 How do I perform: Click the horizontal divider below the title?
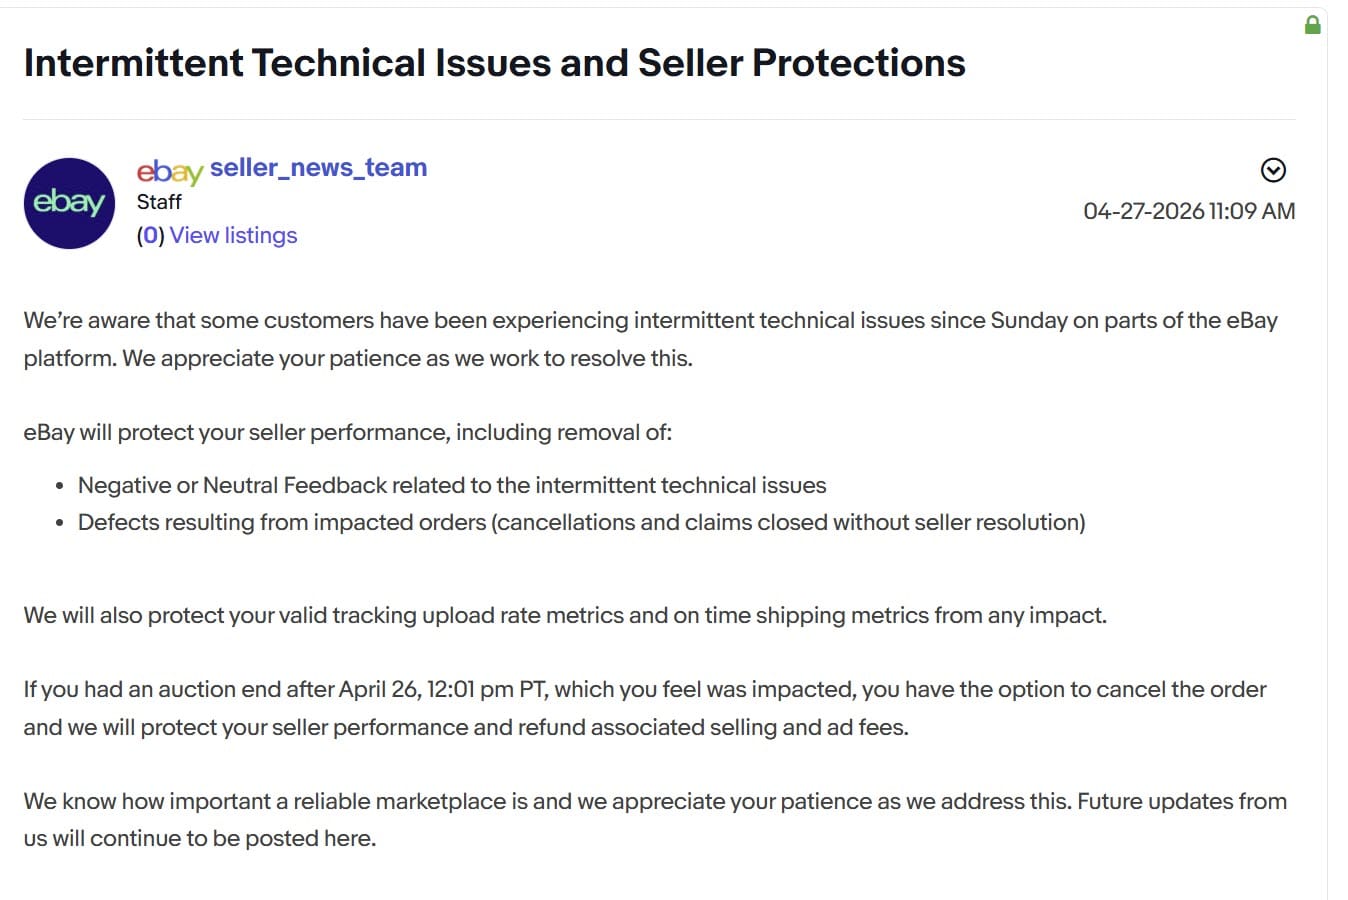coord(659,119)
